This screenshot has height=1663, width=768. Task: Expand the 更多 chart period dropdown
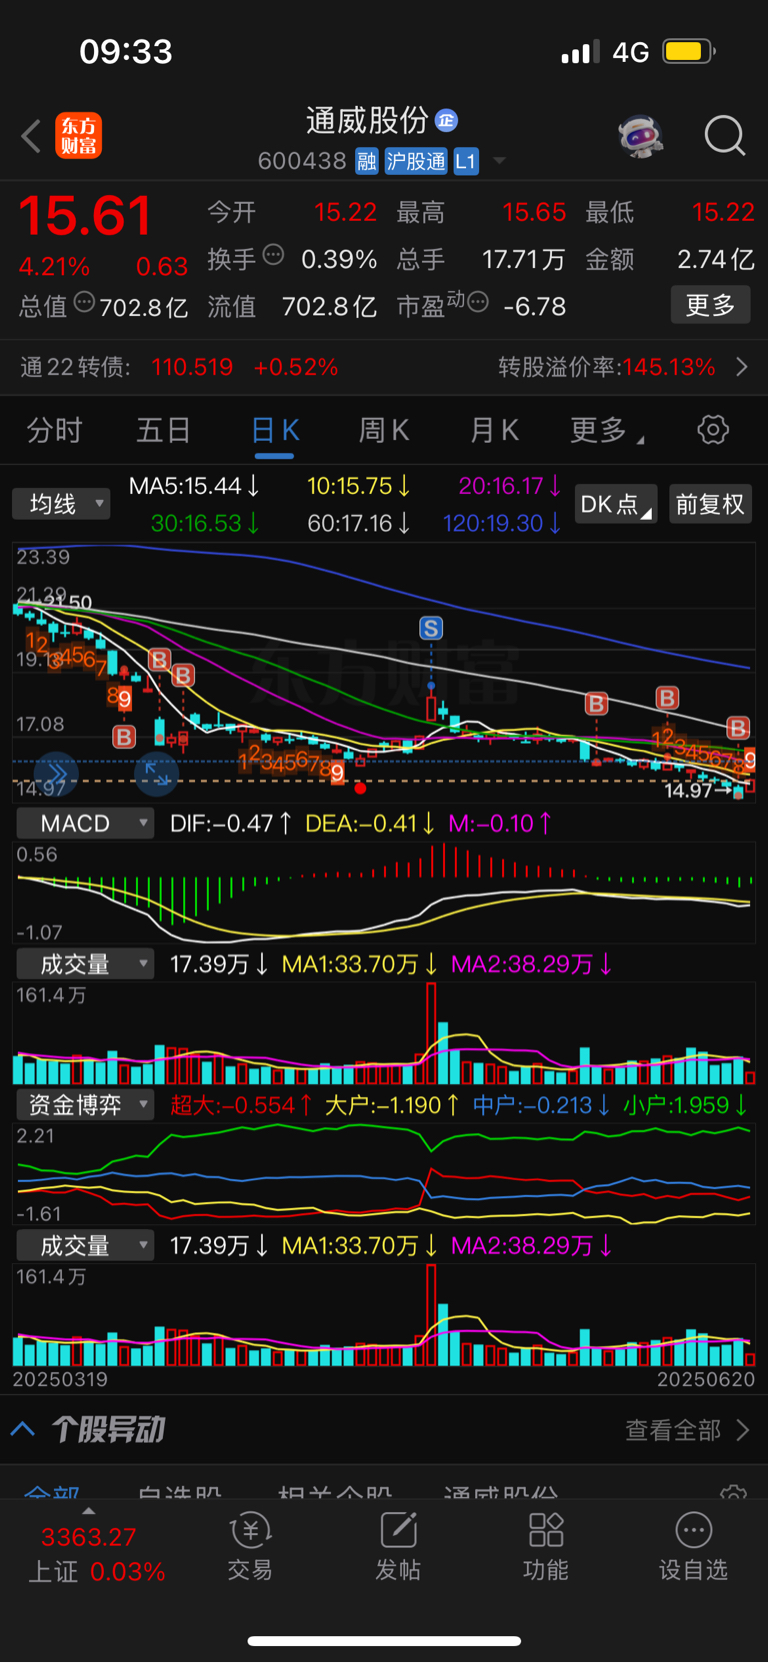[x=606, y=430]
